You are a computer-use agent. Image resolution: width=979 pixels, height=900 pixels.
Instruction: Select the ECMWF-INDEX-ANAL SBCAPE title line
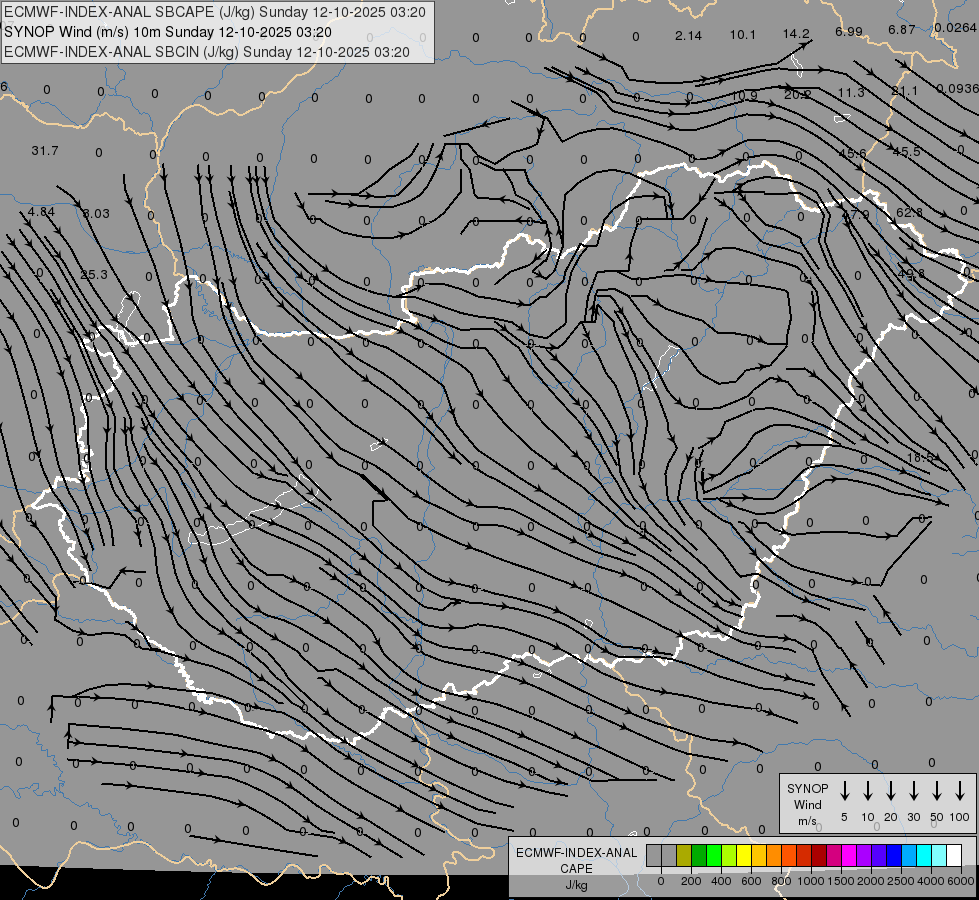[215, 12]
